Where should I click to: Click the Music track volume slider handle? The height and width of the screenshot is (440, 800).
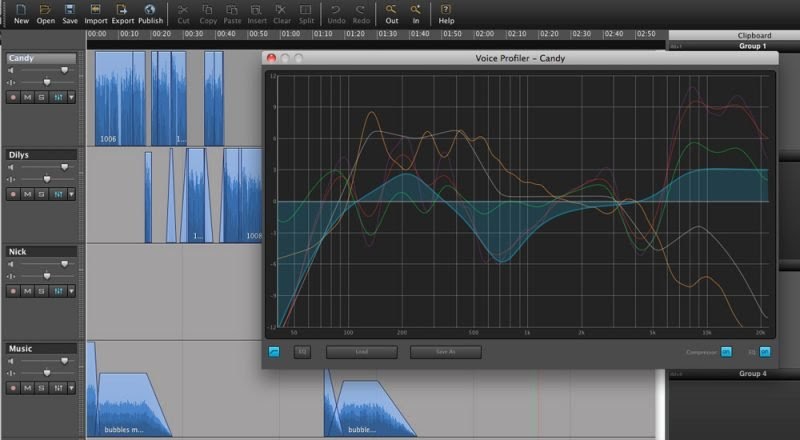(x=64, y=361)
